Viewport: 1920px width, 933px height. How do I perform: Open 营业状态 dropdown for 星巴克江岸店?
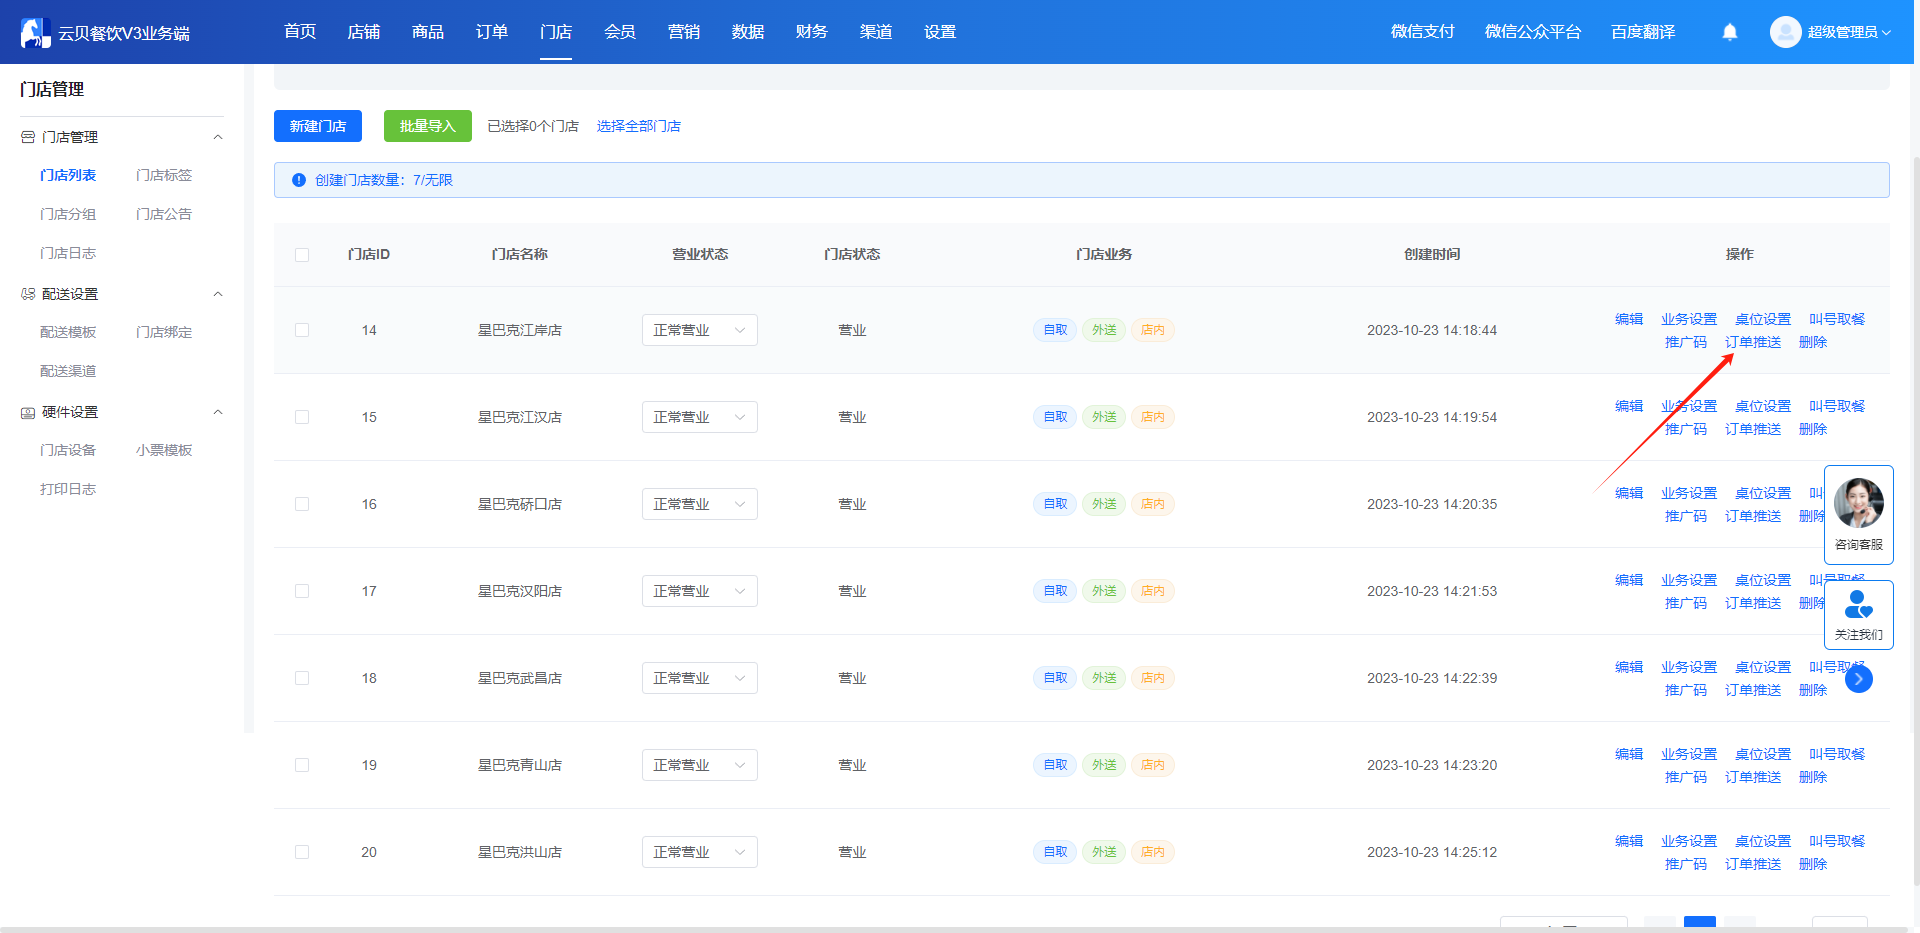click(x=700, y=330)
